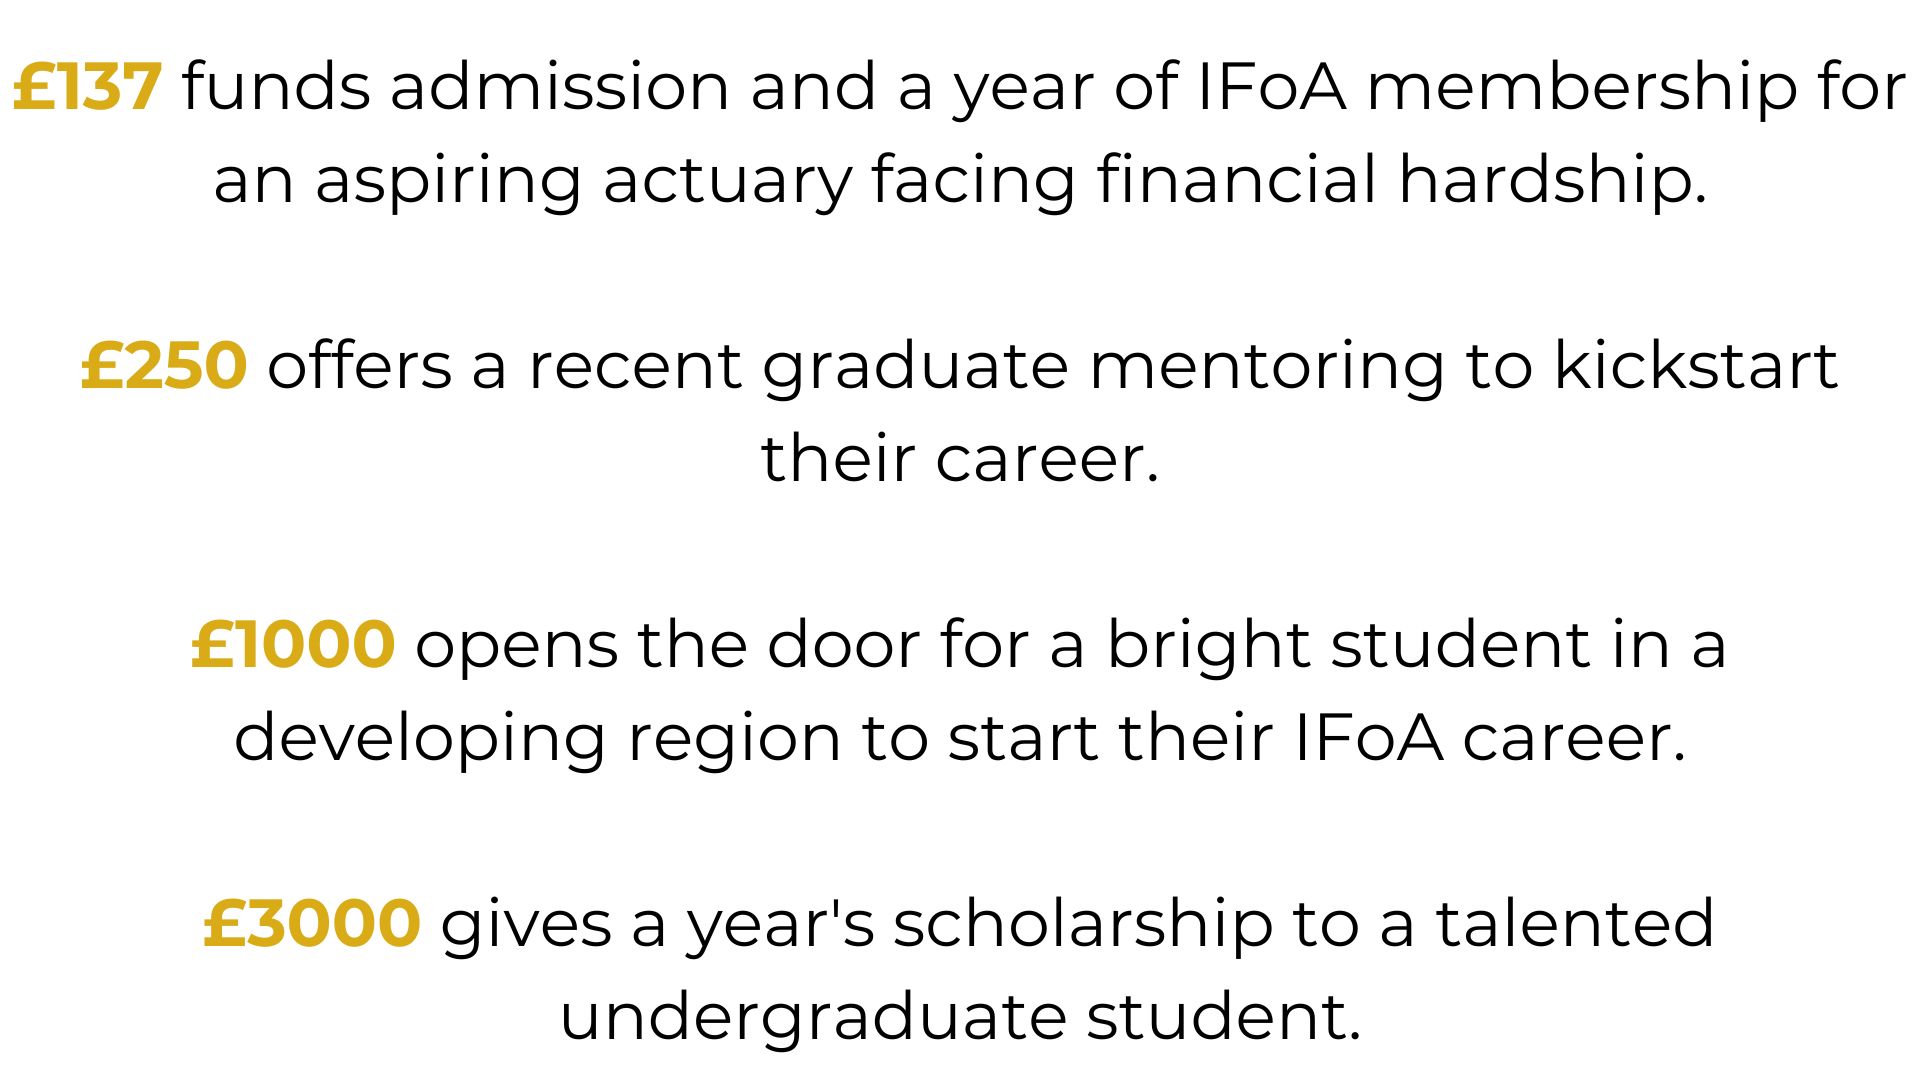Click the word "admission"
This screenshot has height=1080, width=1920.
click(x=559, y=87)
